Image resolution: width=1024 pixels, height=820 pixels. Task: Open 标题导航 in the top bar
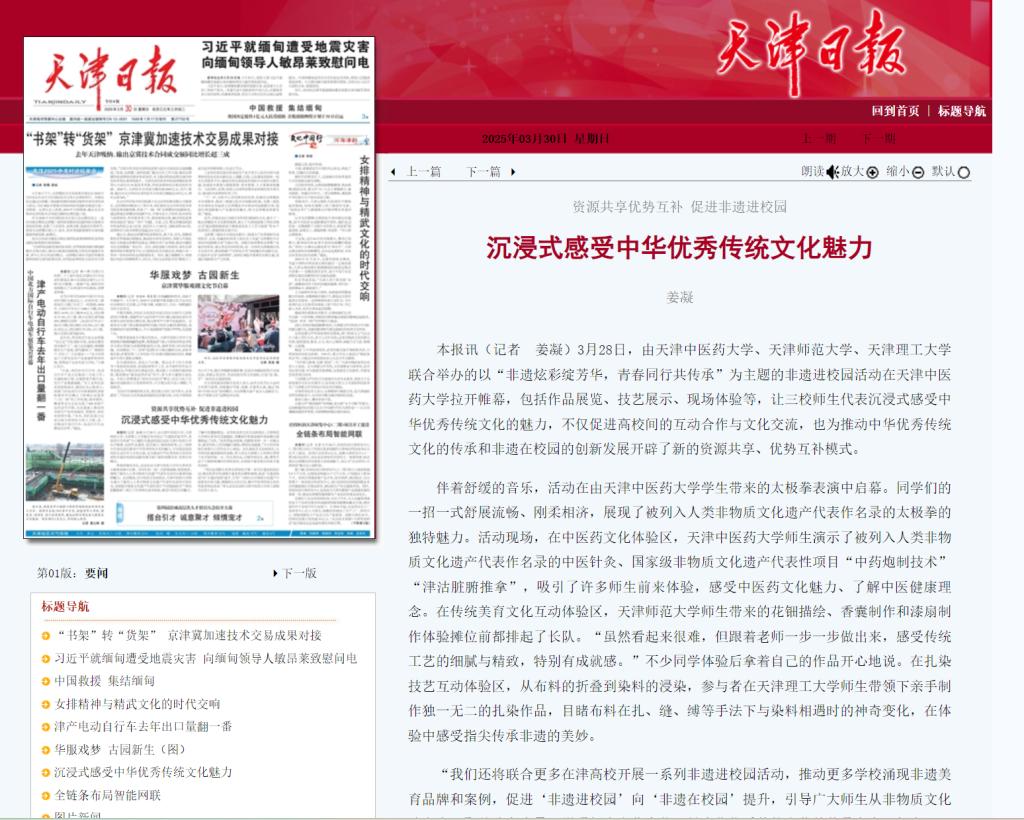tap(961, 111)
